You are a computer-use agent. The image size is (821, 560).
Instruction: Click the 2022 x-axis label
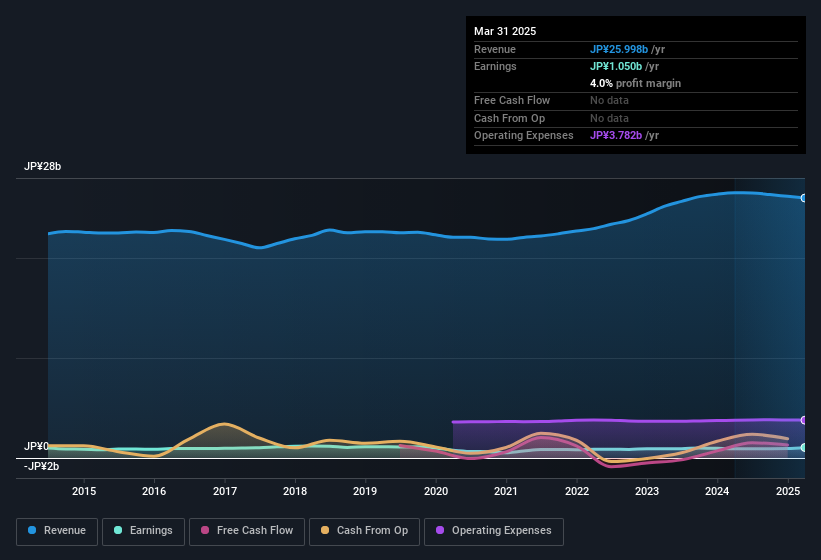(x=577, y=491)
